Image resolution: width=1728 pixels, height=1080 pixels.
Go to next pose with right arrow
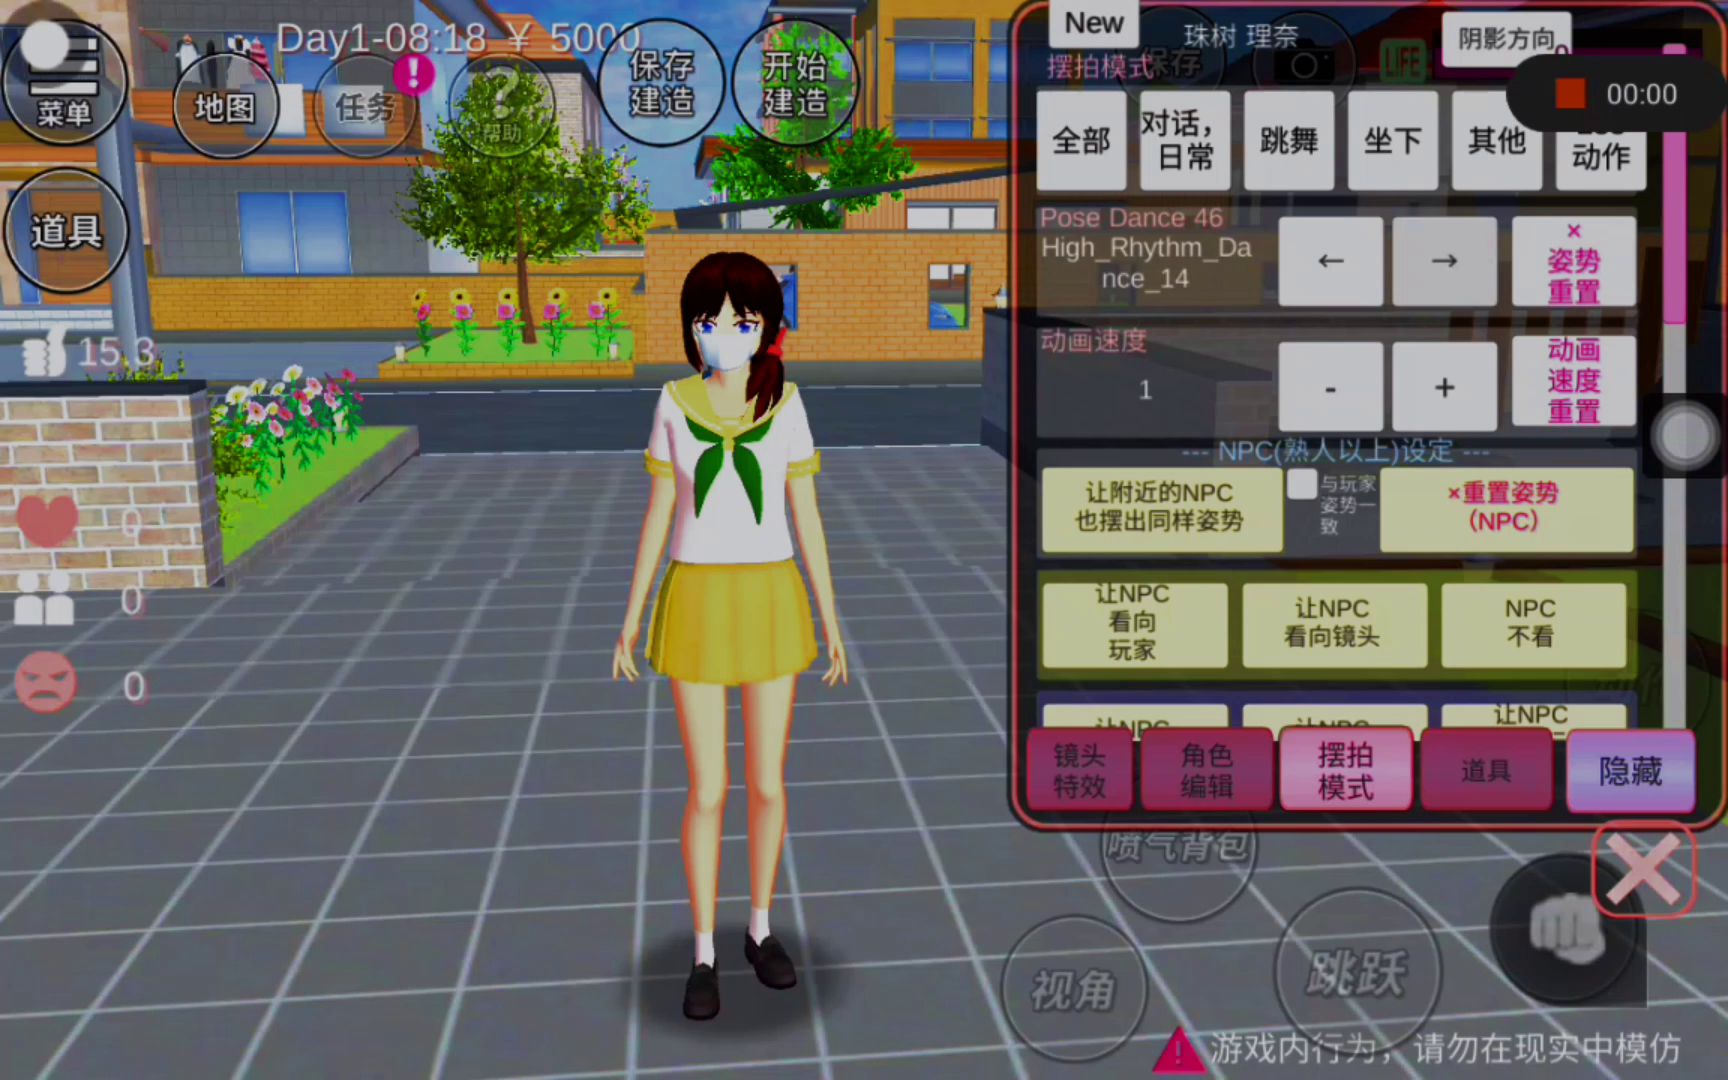coord(1444,261)
